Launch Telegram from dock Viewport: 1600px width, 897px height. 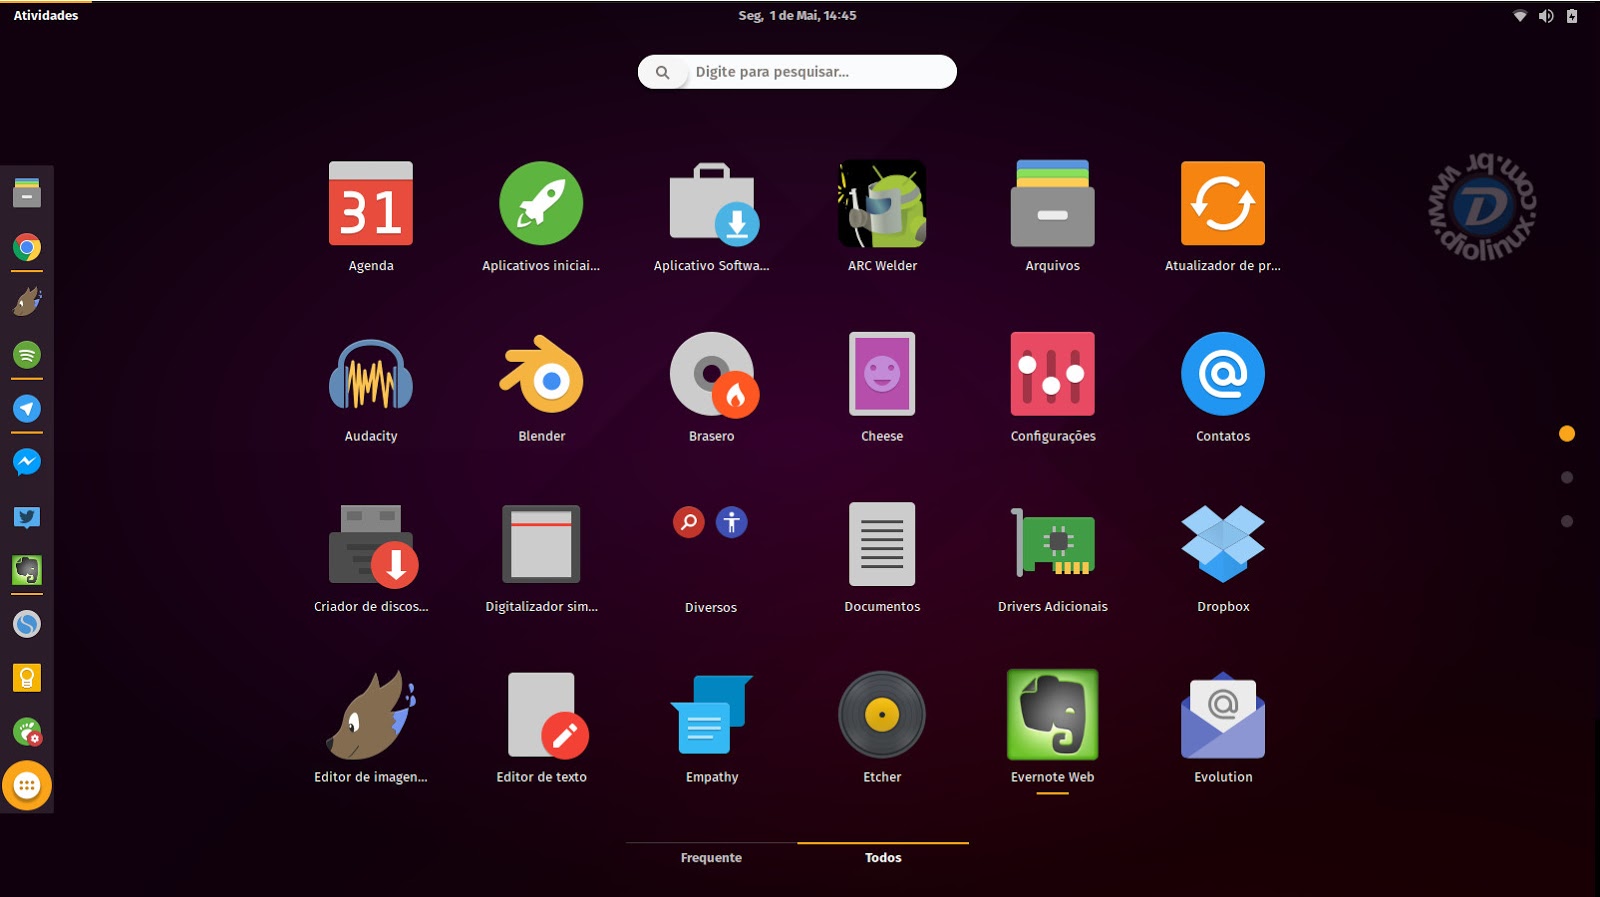tap(27, 409)
